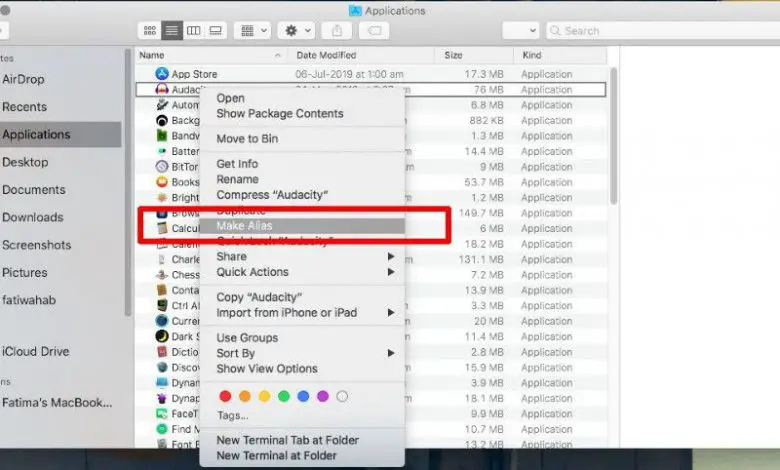The height and width of the screenshot is (470, 780).
Task: Sort by the Size column header
Action: click(474, 55)
